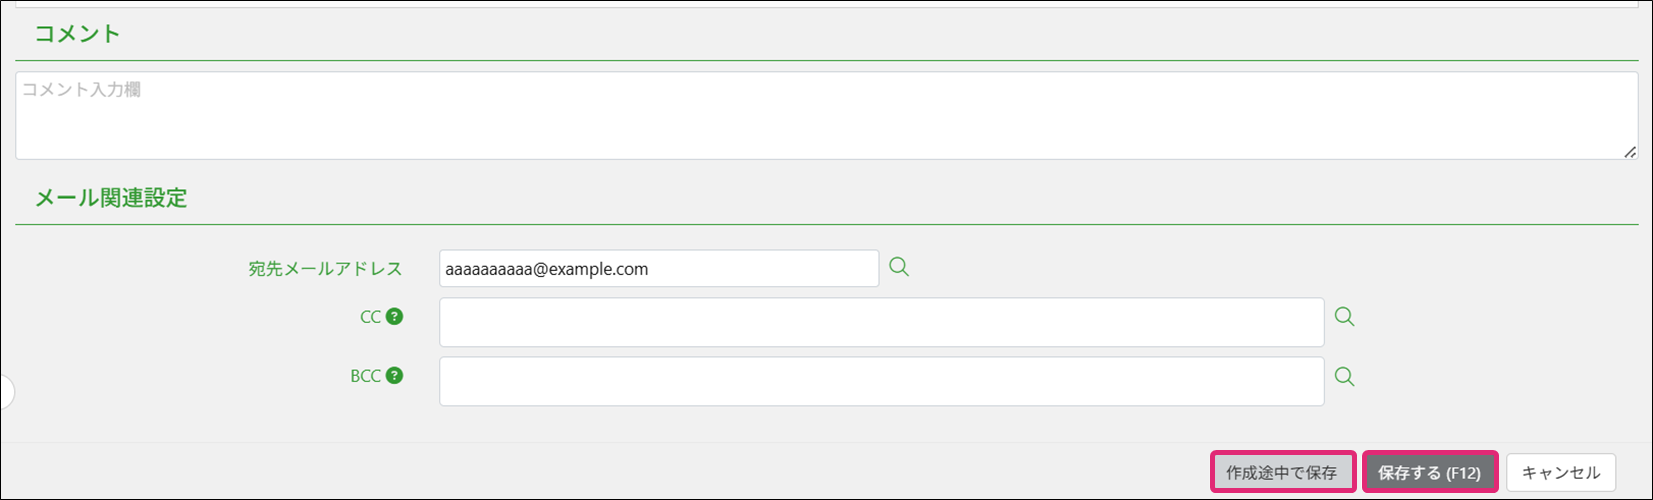Click the CC label text
Viewport: 1653px width, 500px height.
coord(370,317)
